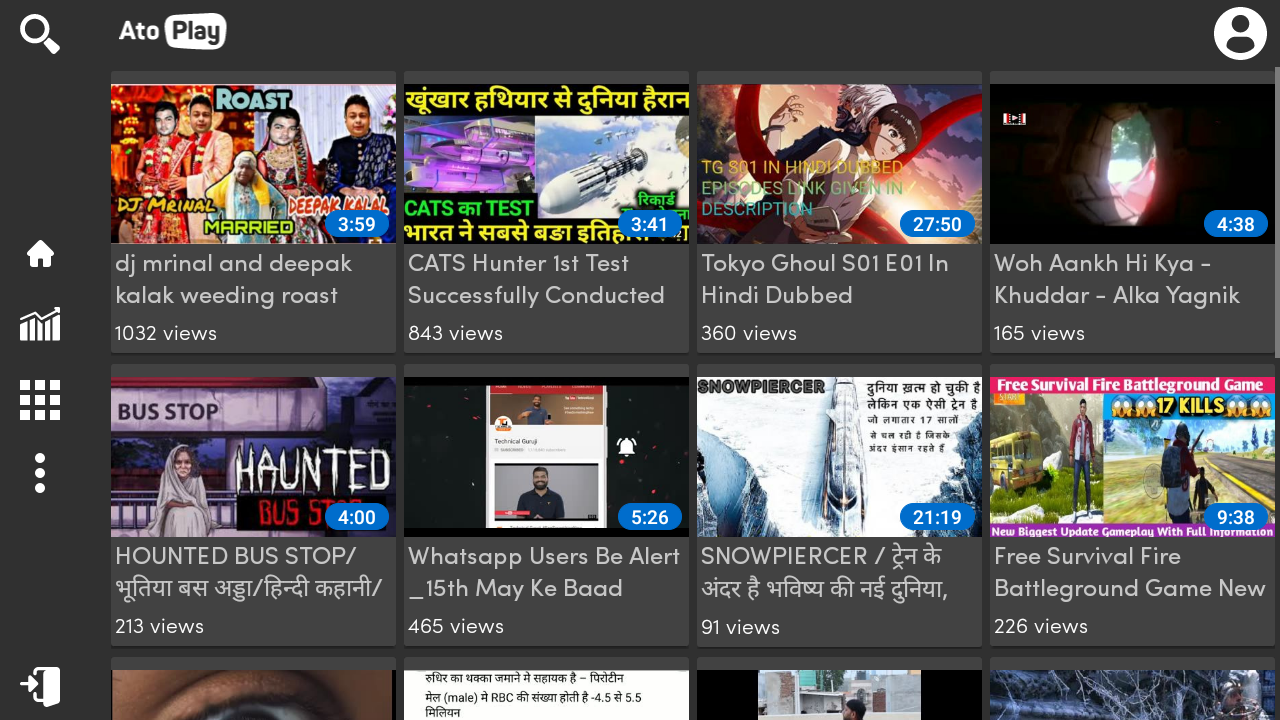Click the 3:59 duration badge
This screenshot has height=720, width=1280.
(x=357, y=224)
